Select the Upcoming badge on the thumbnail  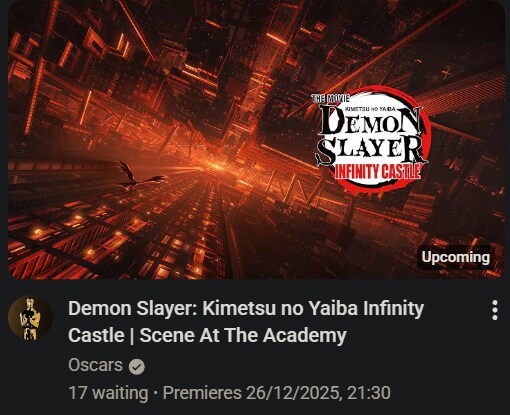[455, 257]
